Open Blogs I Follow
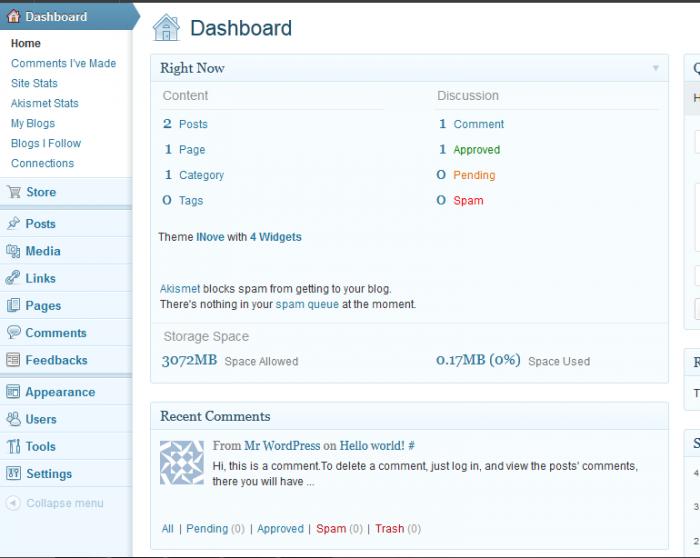 (46, 143)
